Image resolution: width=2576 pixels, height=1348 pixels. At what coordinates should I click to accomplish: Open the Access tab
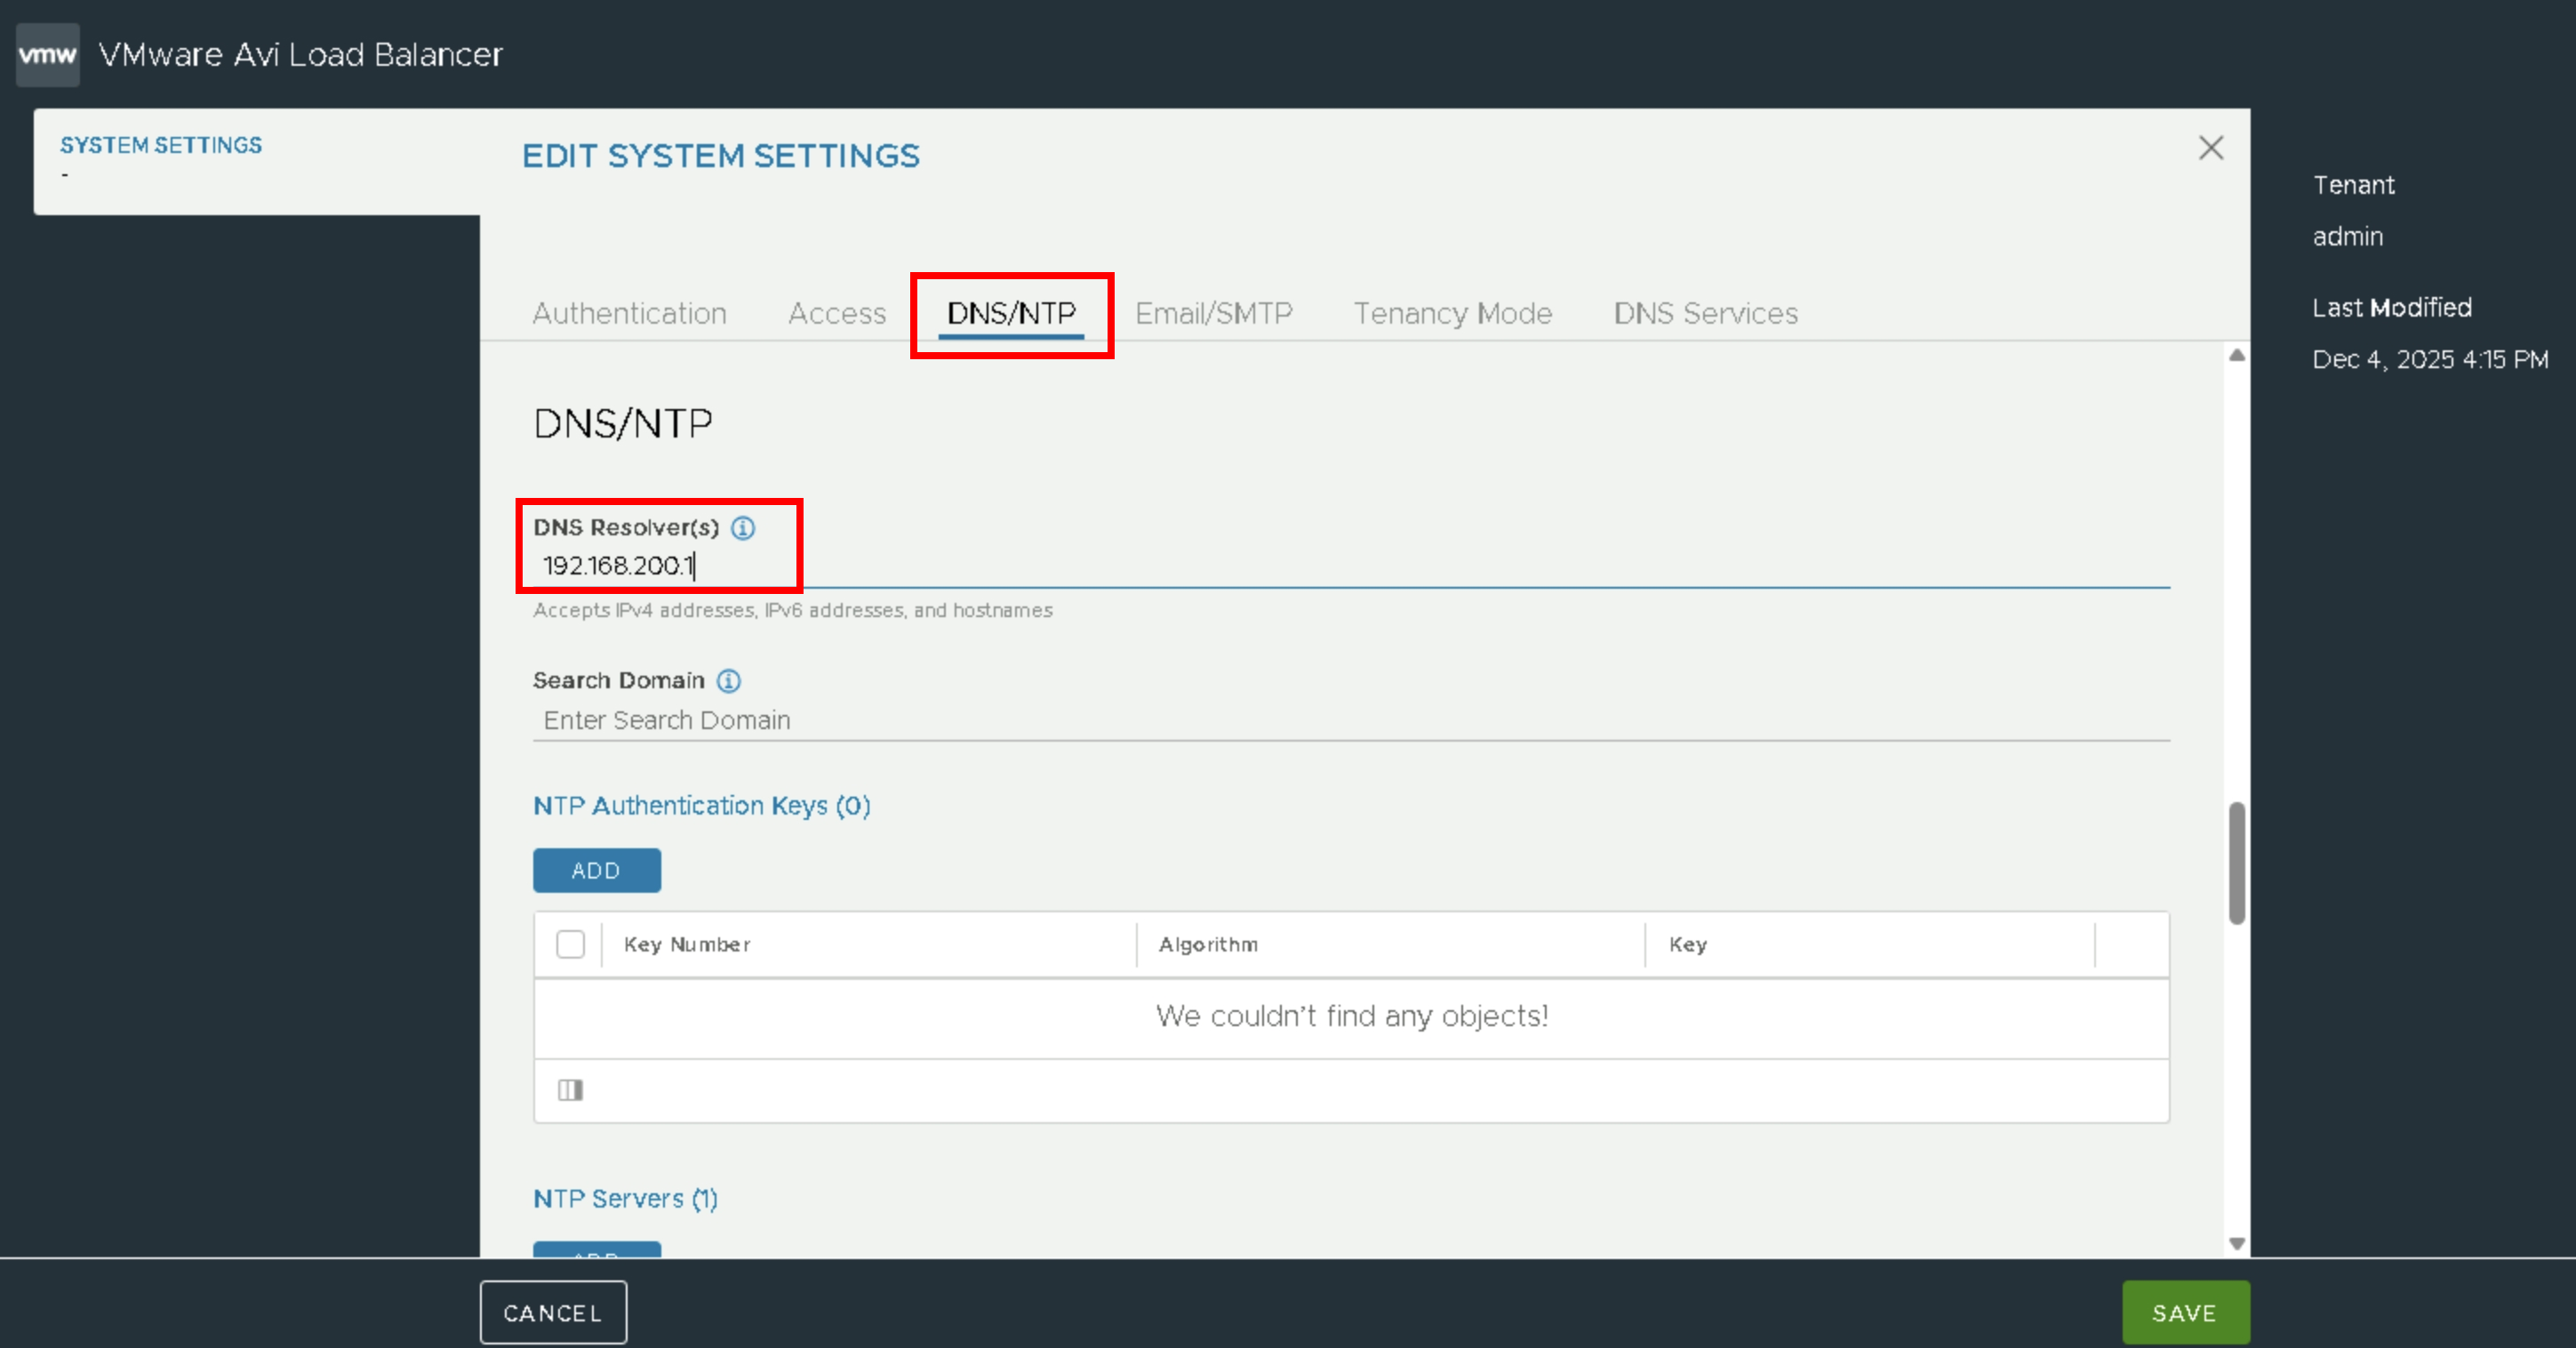[837, 313]
